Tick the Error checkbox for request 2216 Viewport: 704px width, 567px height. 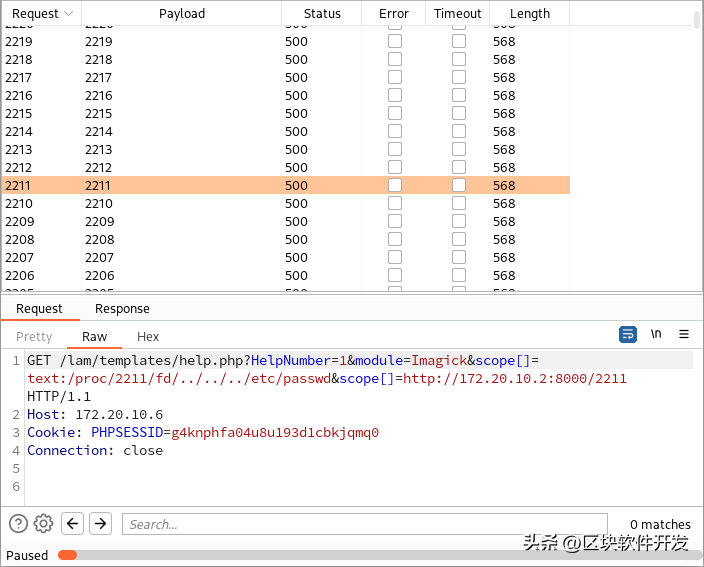(395, 95)
